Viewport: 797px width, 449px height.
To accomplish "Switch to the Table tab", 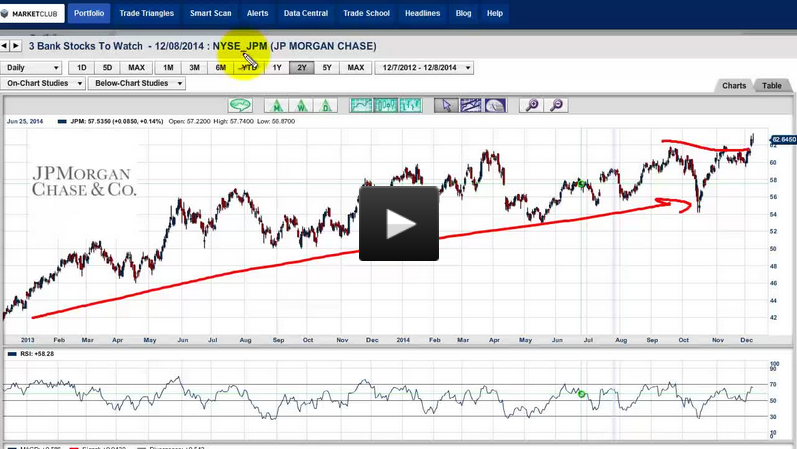I will coord(772,85).
